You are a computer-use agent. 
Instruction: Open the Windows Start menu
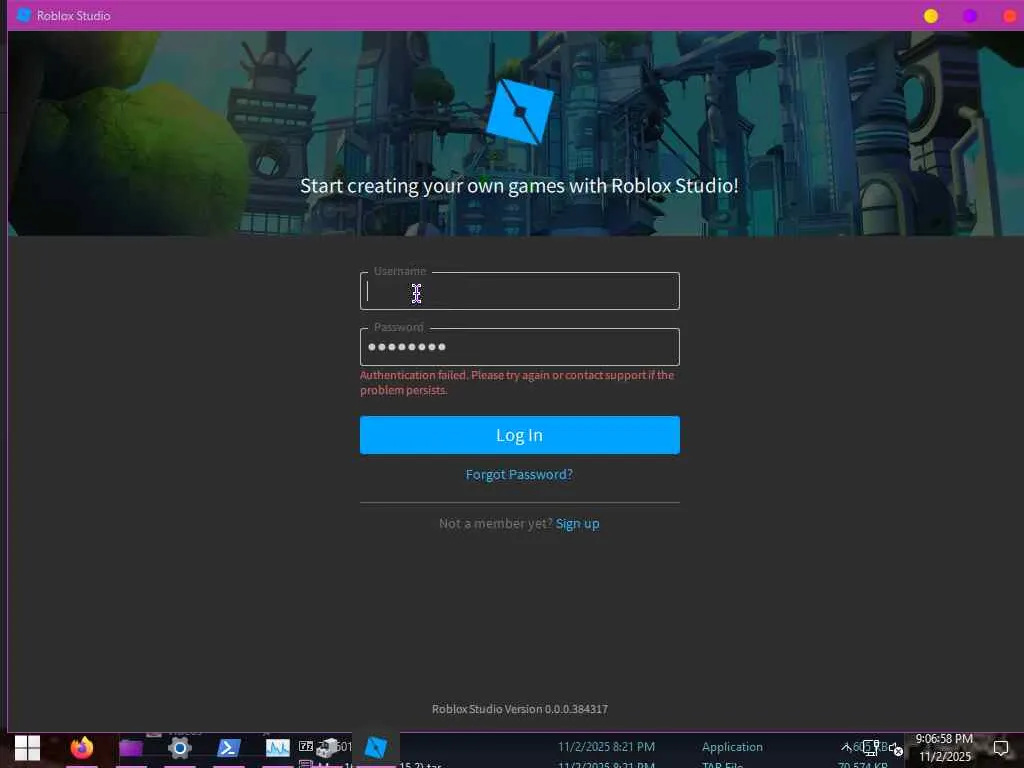27,748
